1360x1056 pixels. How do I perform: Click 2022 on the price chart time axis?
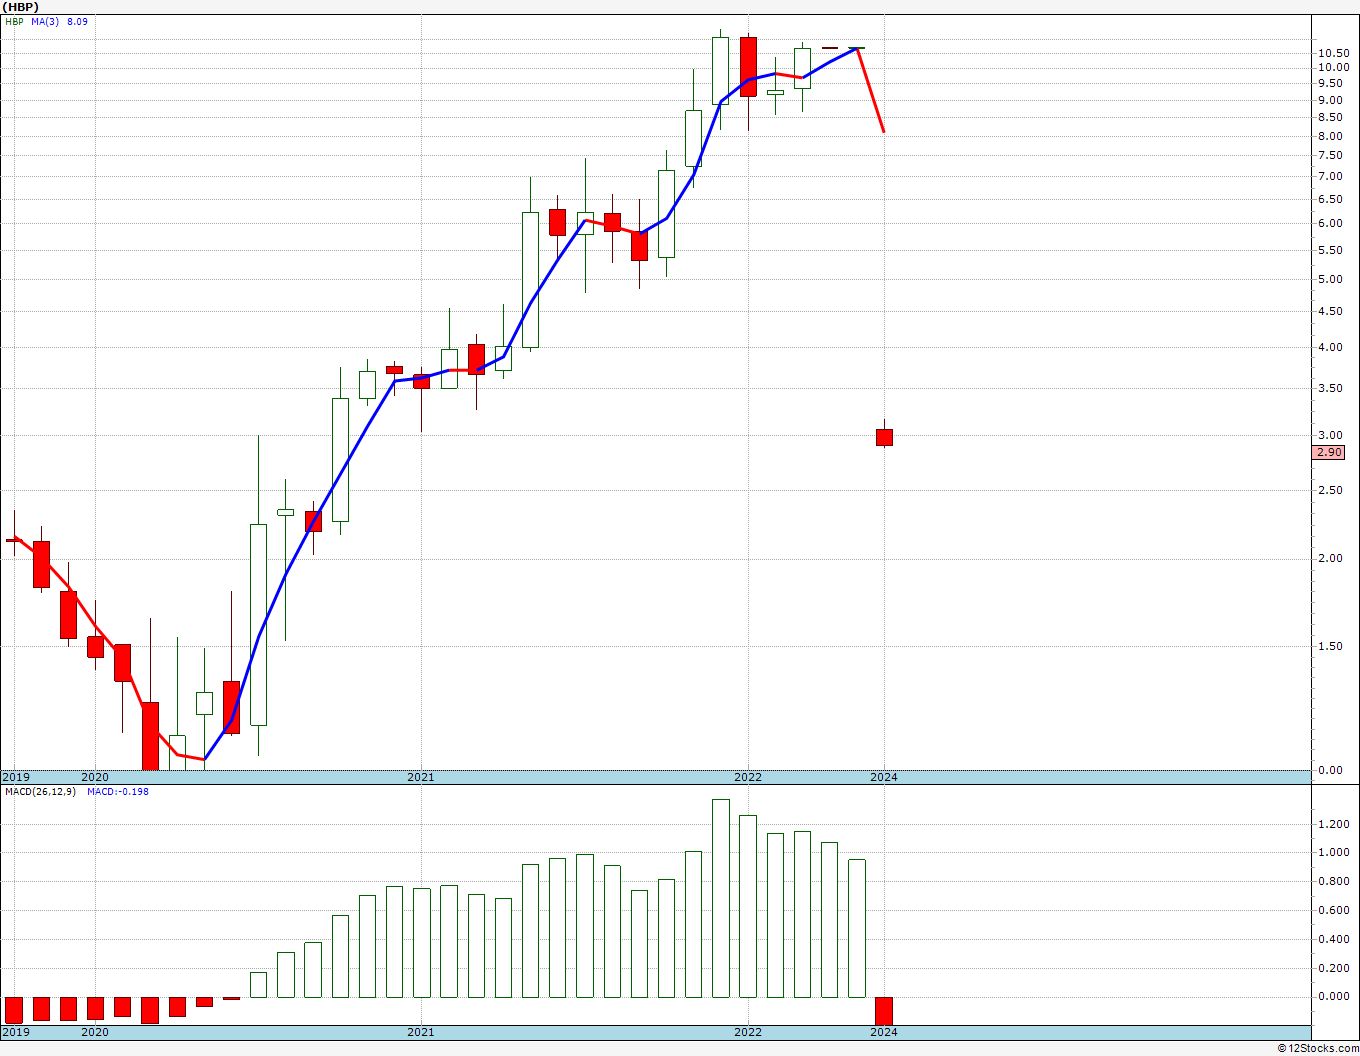click(x=748, y=777)
